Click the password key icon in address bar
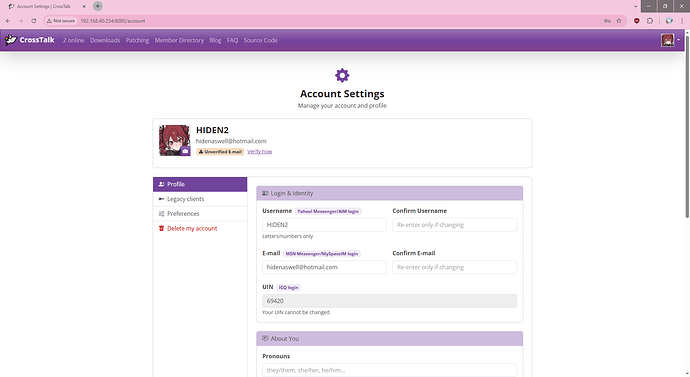 (x=607, y=21)
